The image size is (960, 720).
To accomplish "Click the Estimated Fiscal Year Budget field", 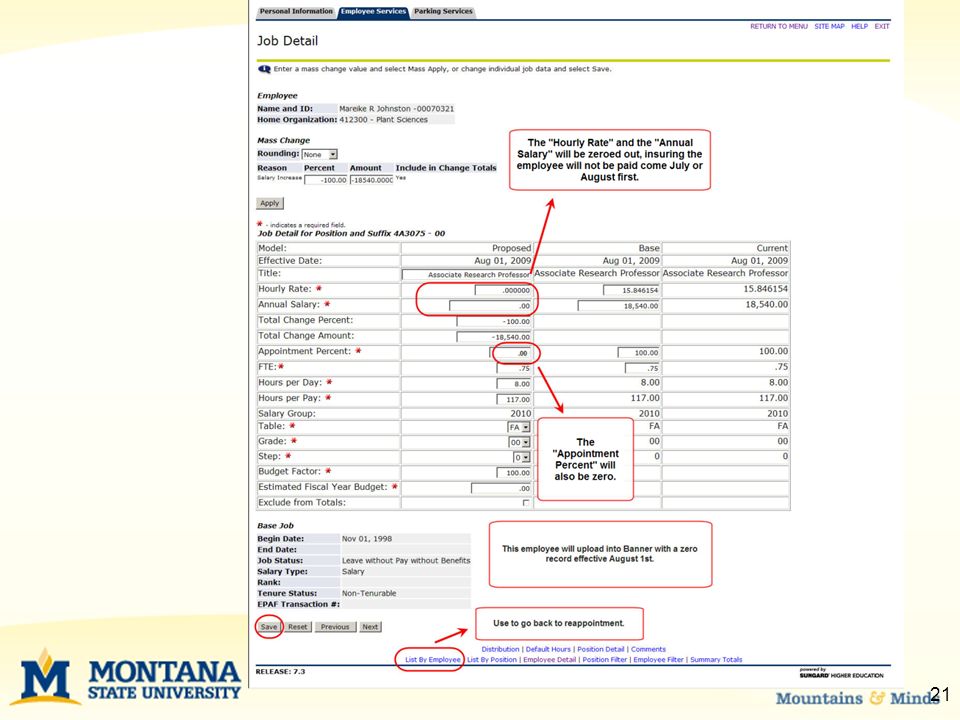I will [x=501, y=488].
